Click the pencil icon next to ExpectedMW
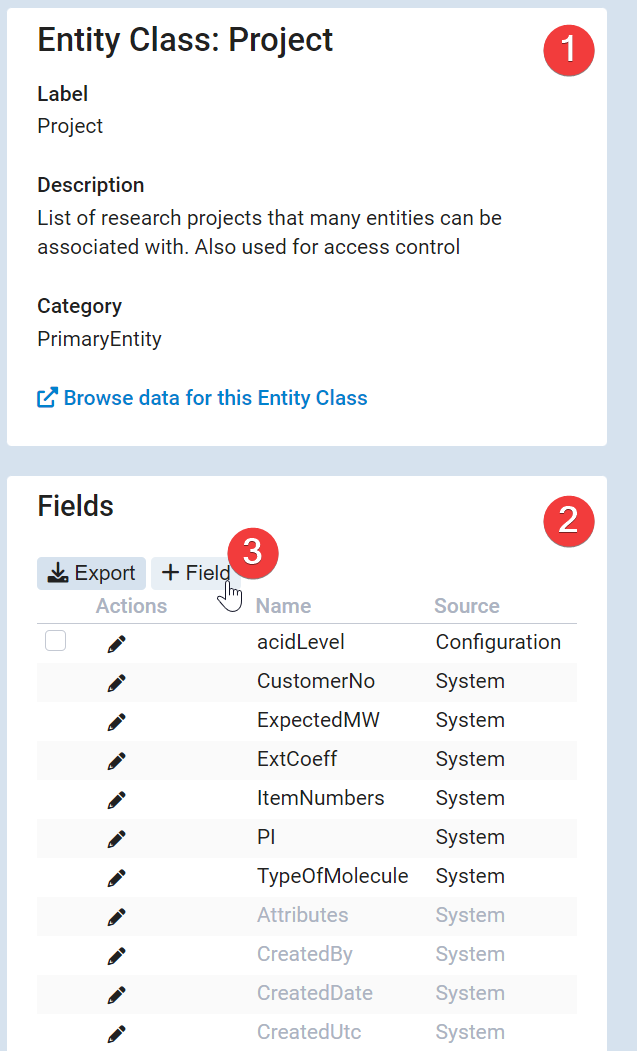Image resolution: width=637 pixels, height=1051 pixels. pyautogui.click(x=117, y=722)
